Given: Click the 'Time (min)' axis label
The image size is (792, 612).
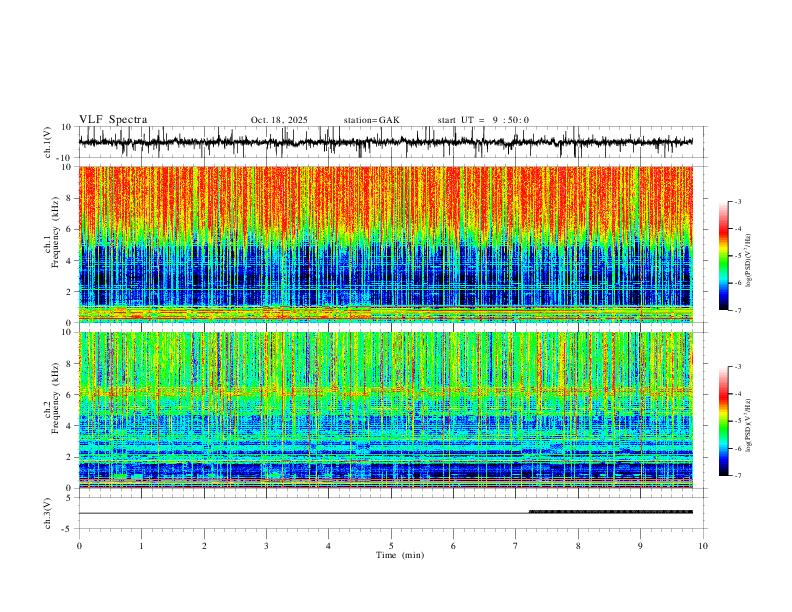Looking at the screenshot, I should (x=400, y=555).
